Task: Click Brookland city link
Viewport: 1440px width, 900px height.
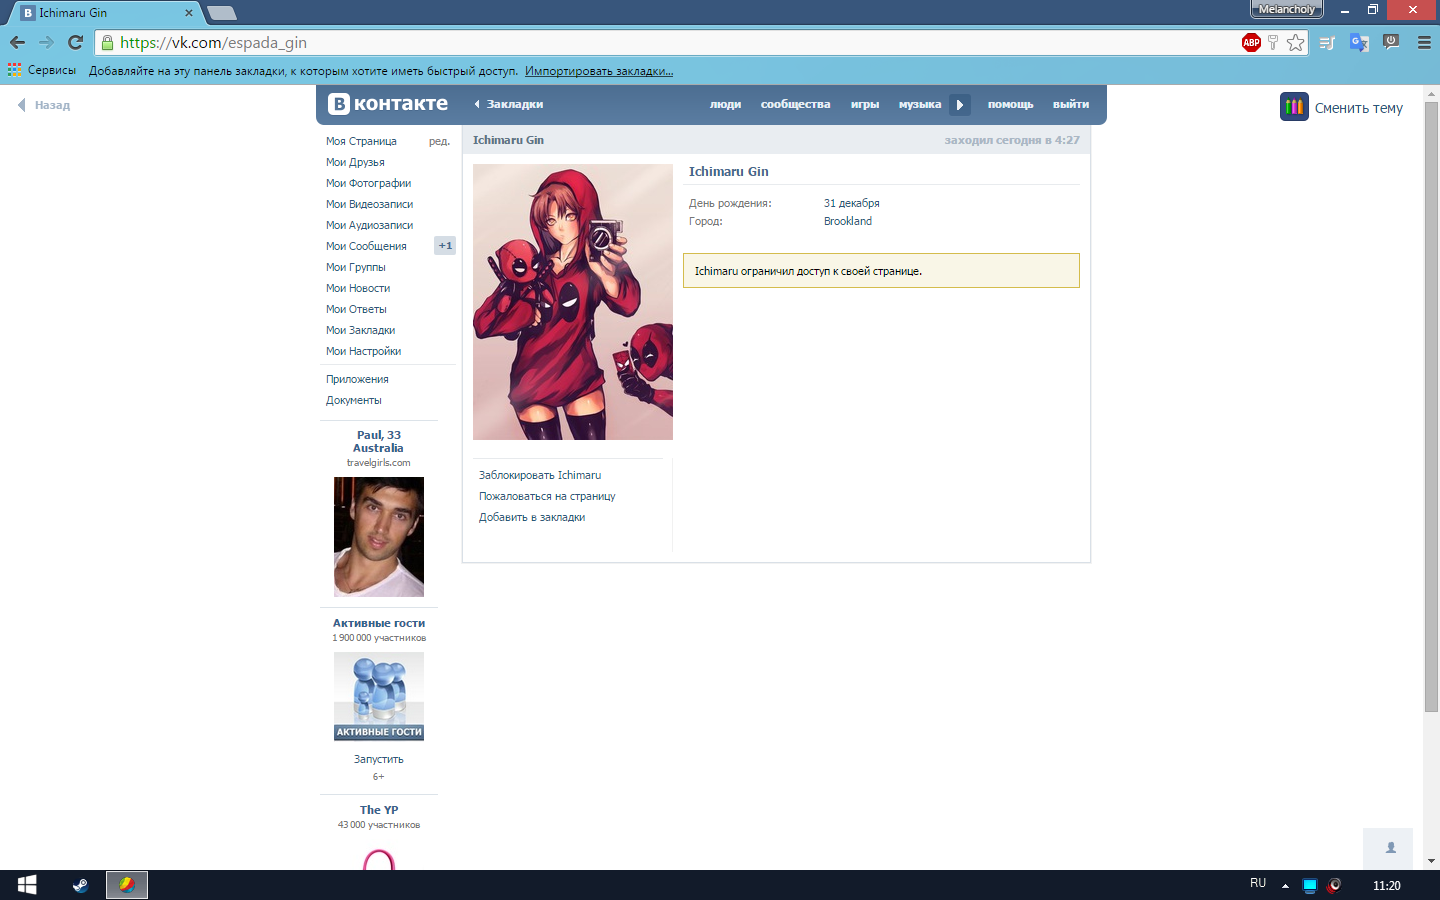Action: tap(848, 221)
